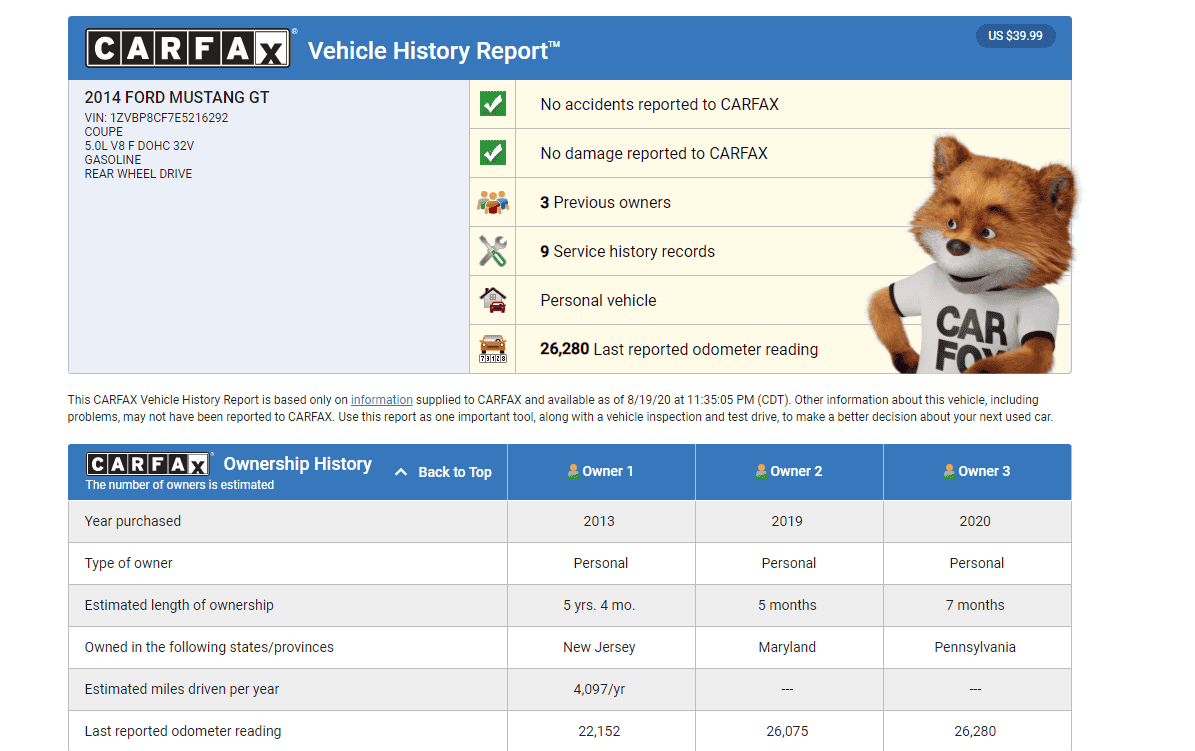Click the 4,097/yr value

[x=599, y=689]
